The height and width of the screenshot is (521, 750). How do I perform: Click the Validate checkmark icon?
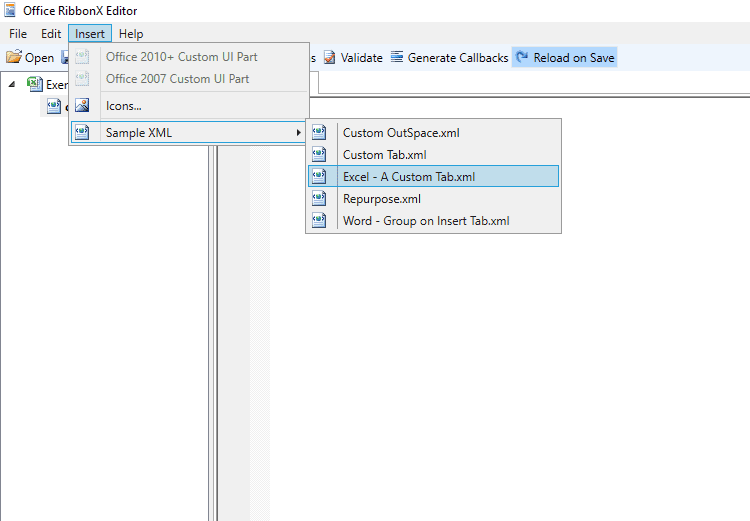[330, 57]
